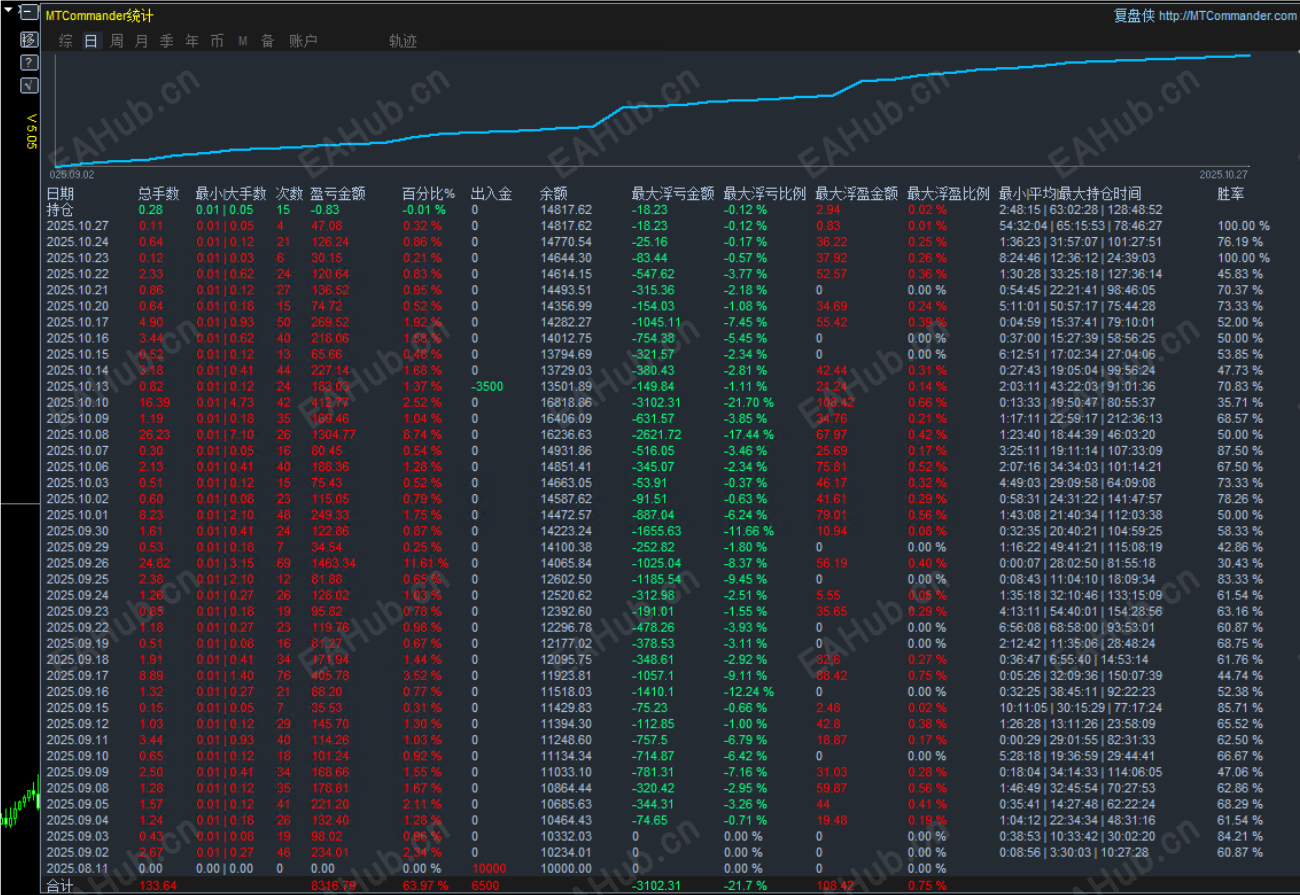The image size is (1300, 895).
Task: Select the 2025.10.17 date row
Action: [77, 322]
